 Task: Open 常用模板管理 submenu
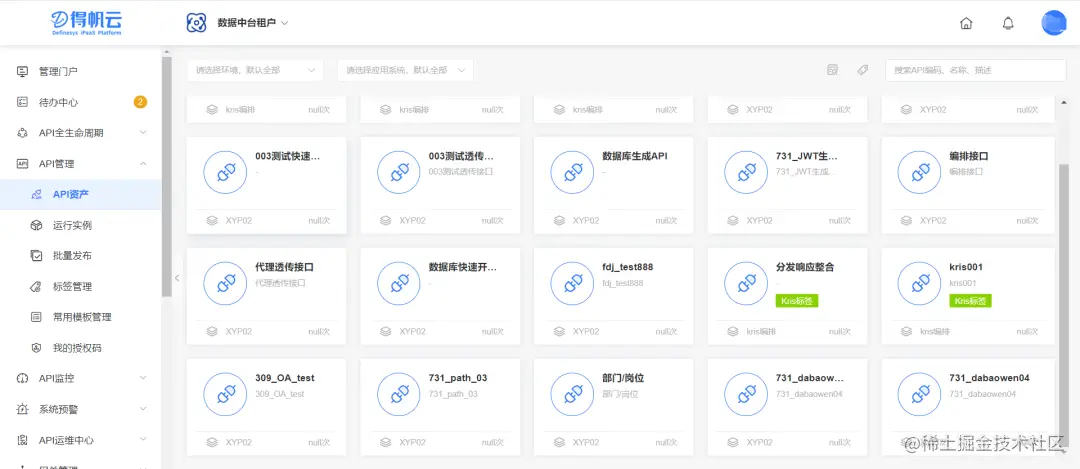pos(81,317)
